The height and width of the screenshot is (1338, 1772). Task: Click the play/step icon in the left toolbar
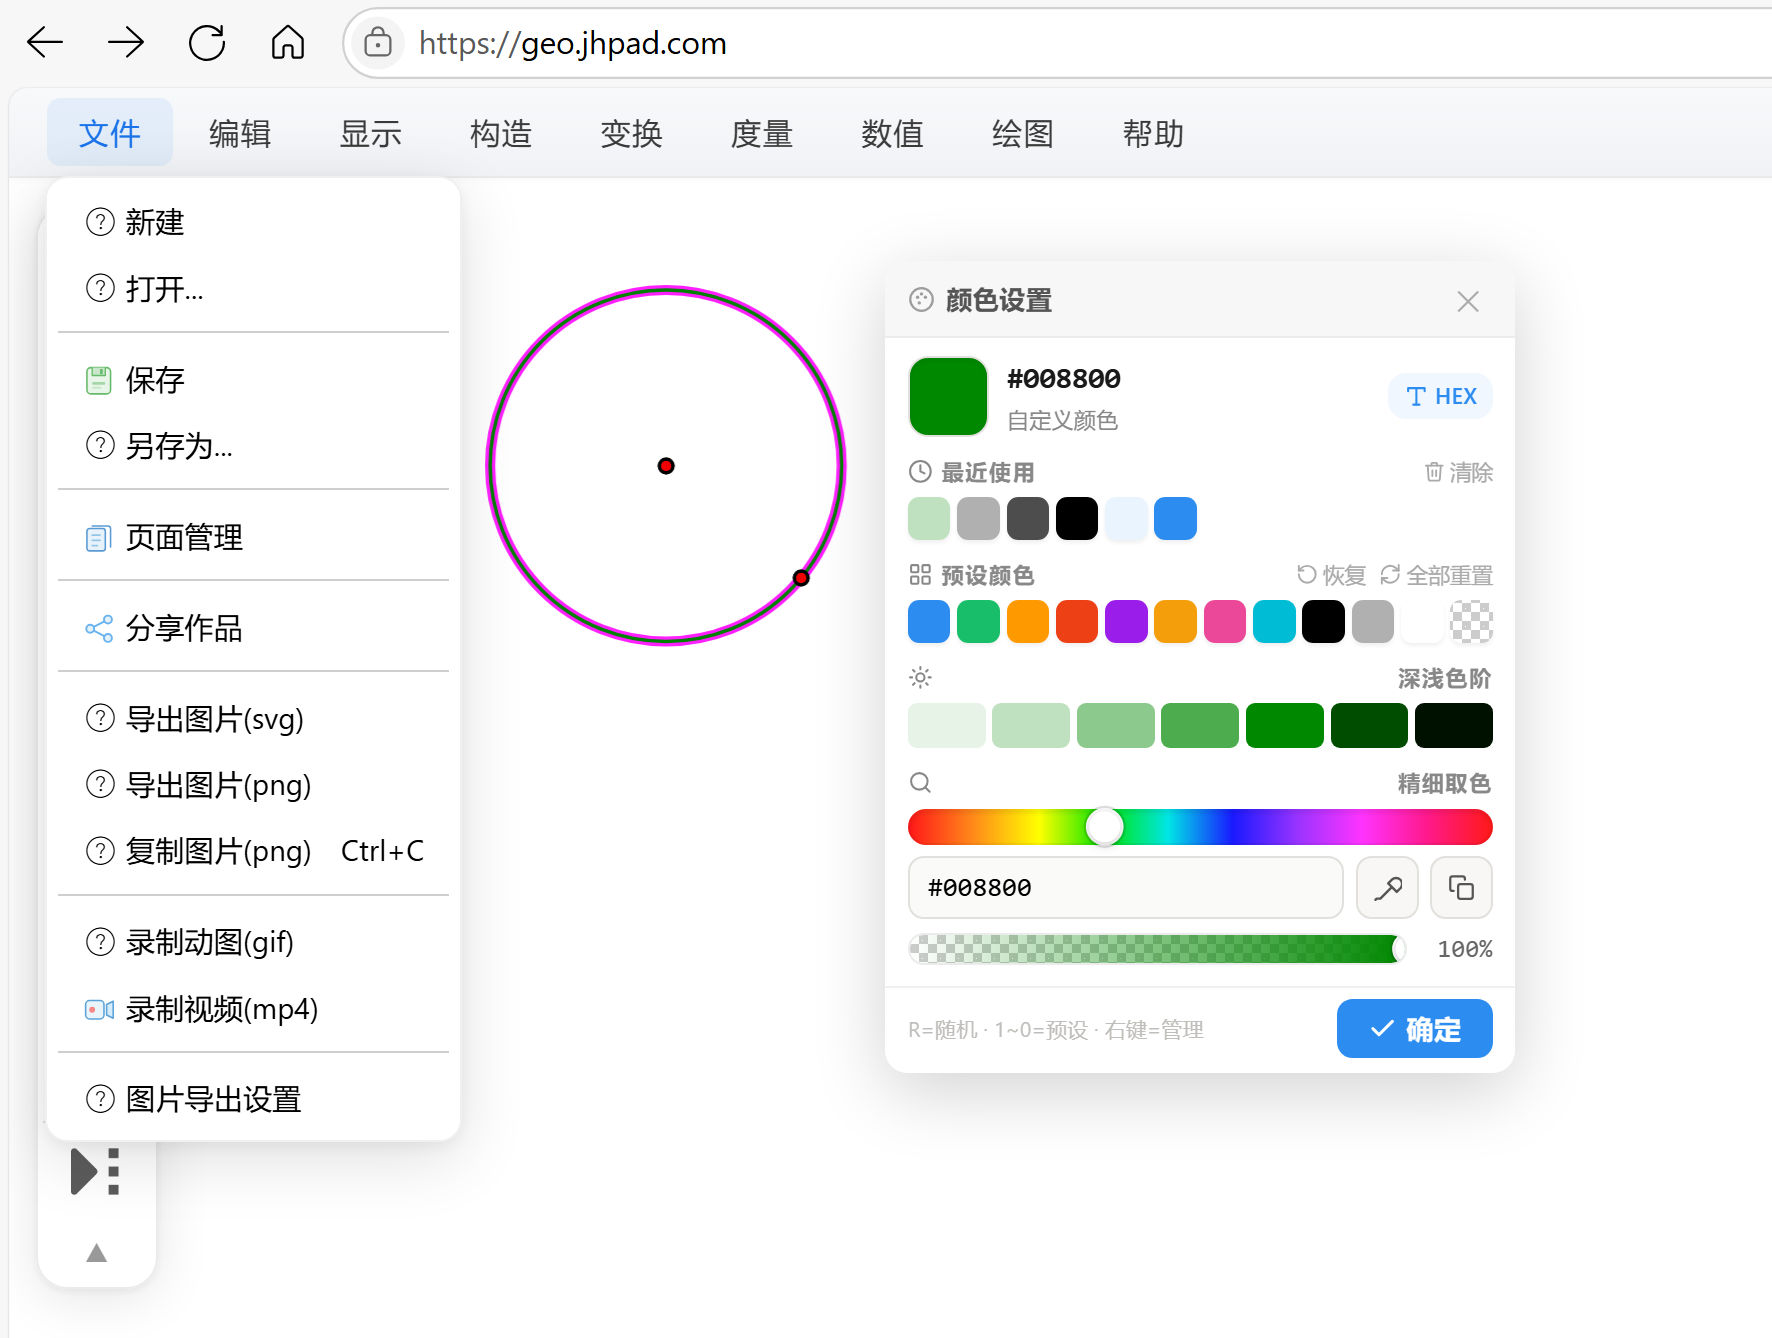point(96,1171)
